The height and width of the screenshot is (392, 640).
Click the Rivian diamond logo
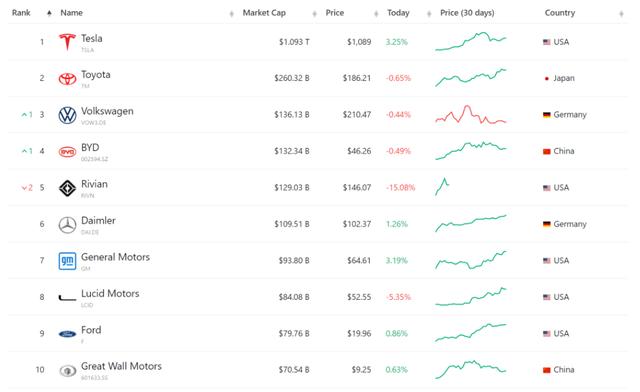pos(67,188)
